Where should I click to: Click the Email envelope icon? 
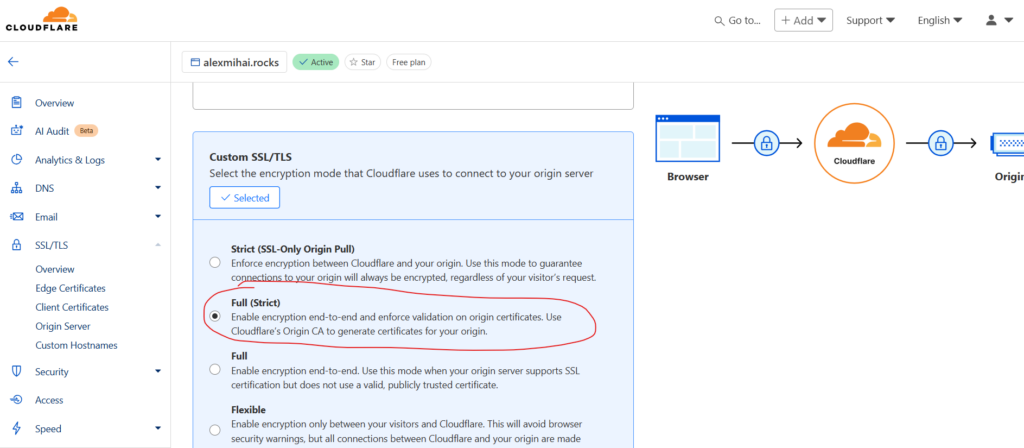tap(17, 217)
